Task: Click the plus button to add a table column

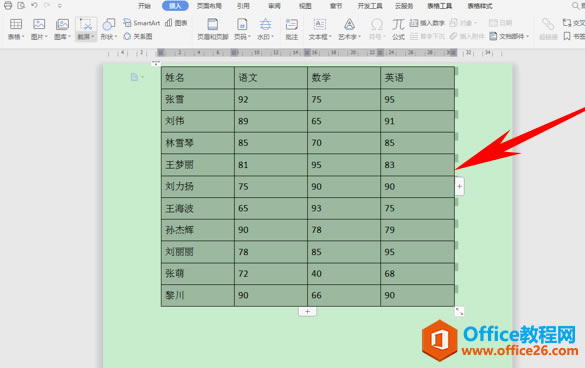Action: pos(459,186)
